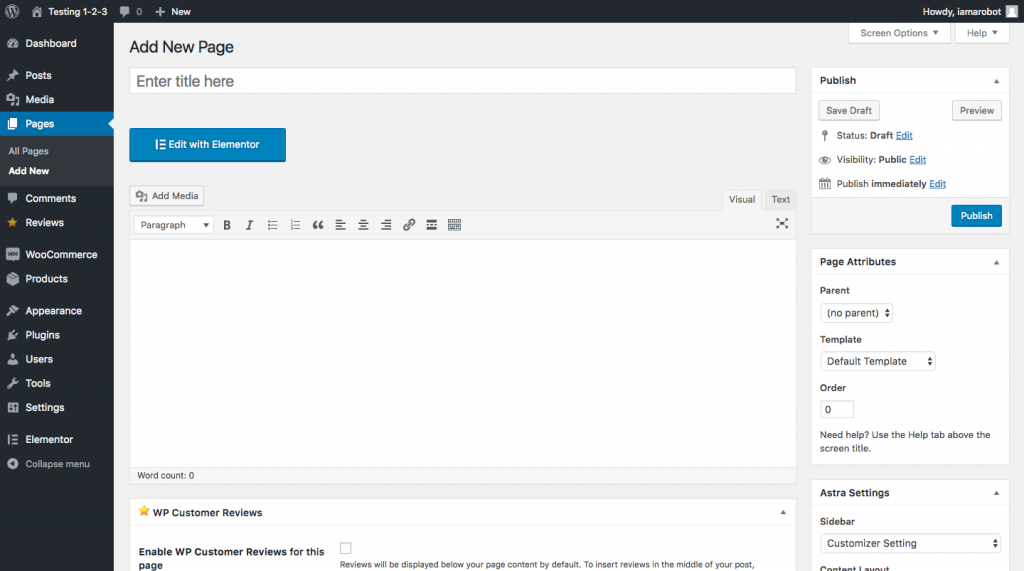This screenshot has height=571, width=1024.
Task: Enable WP Customer Reviews checkbox
Action: tap(345, 548)
